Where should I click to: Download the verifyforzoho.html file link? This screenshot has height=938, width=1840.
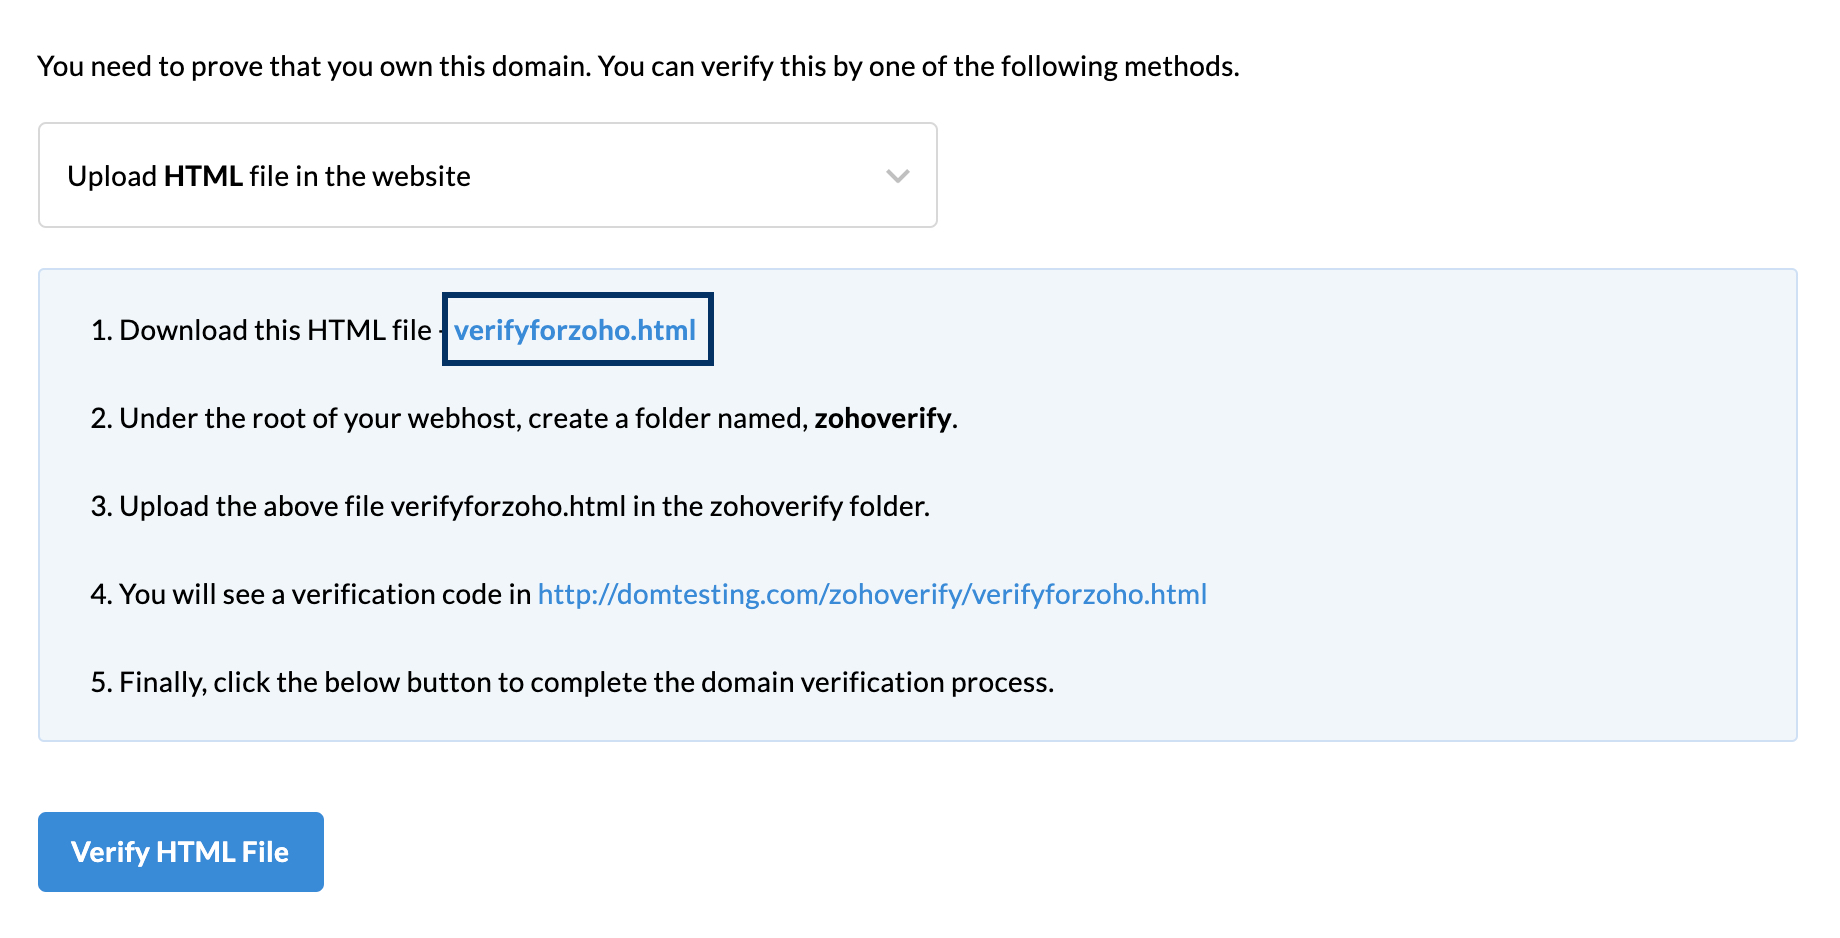coord(575,330)
